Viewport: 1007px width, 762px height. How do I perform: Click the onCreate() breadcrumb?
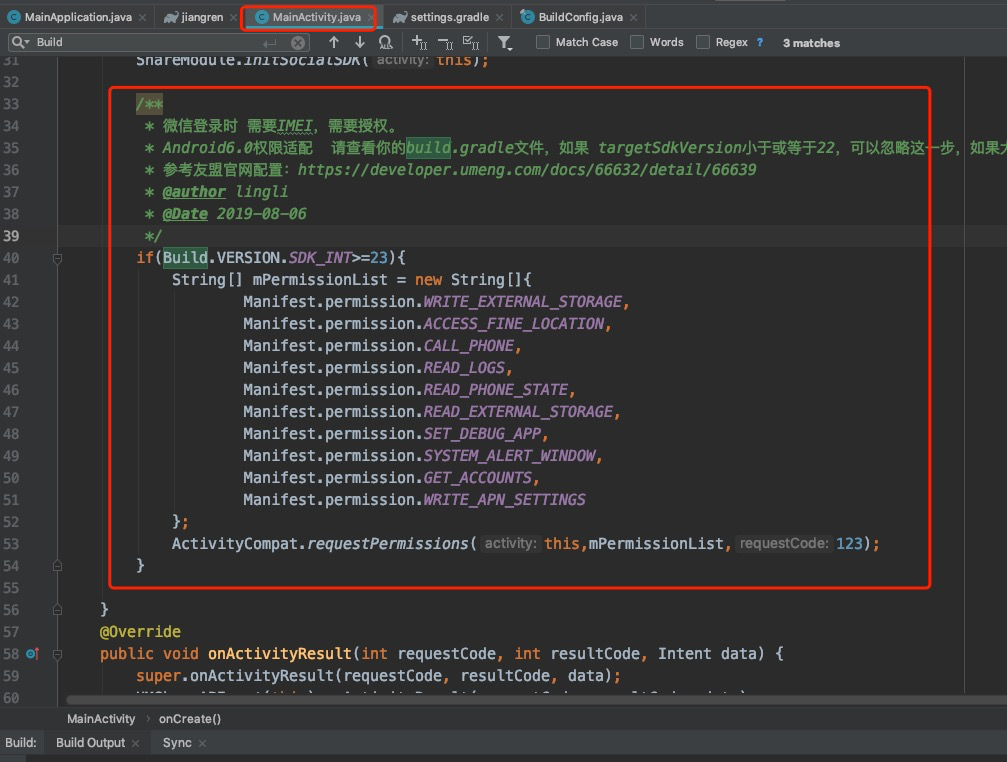coord(190,719)
